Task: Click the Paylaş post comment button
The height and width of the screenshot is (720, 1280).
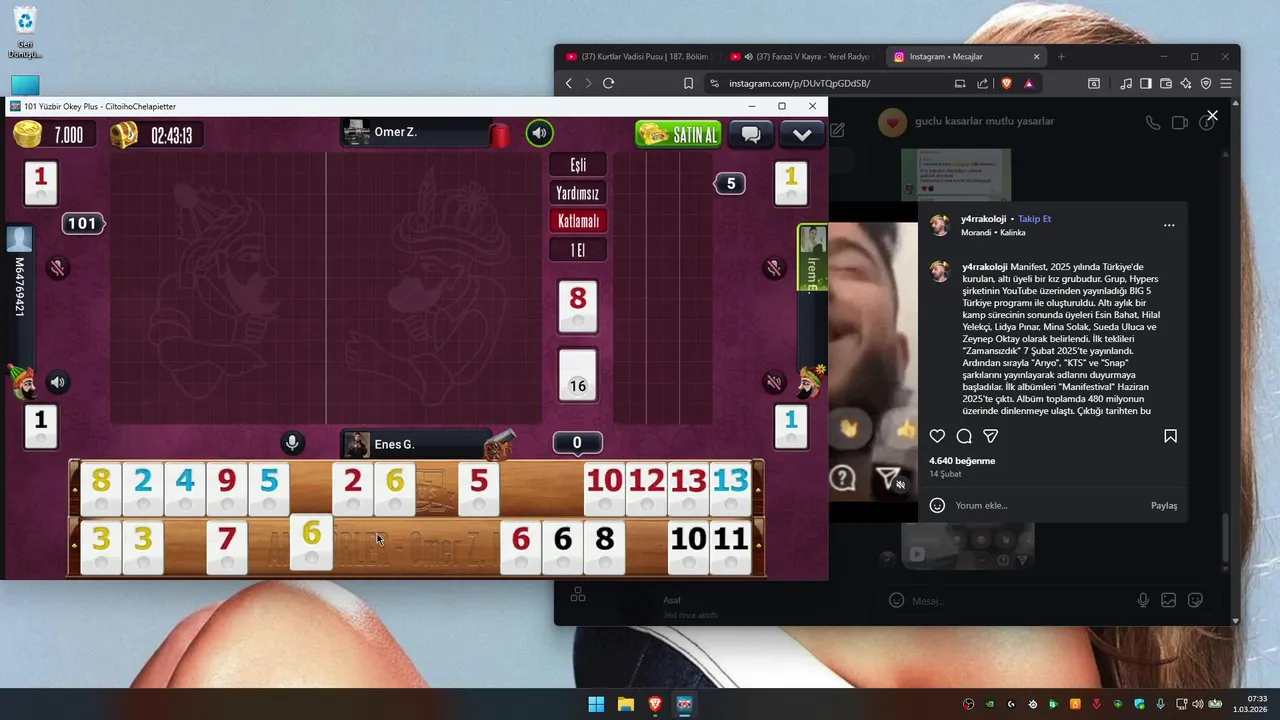Action: pos(1164,505)
